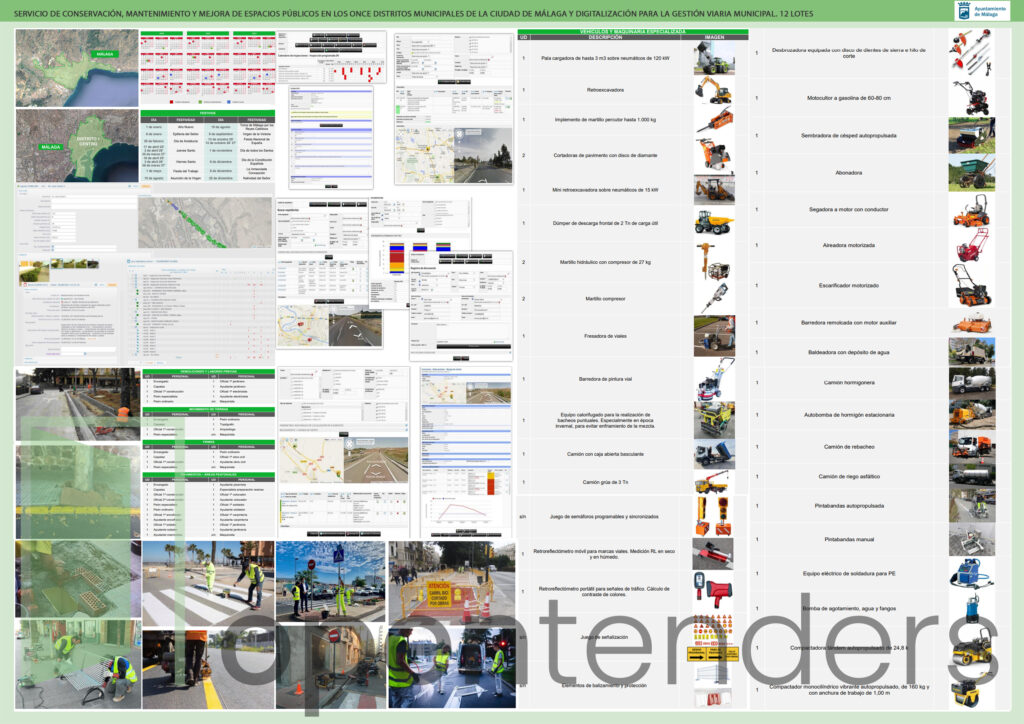The width and height of the screenshot is (1024, 724).
Task: Select the wheel loader (Pala cargadora) image
Action: tap(714, 58)
